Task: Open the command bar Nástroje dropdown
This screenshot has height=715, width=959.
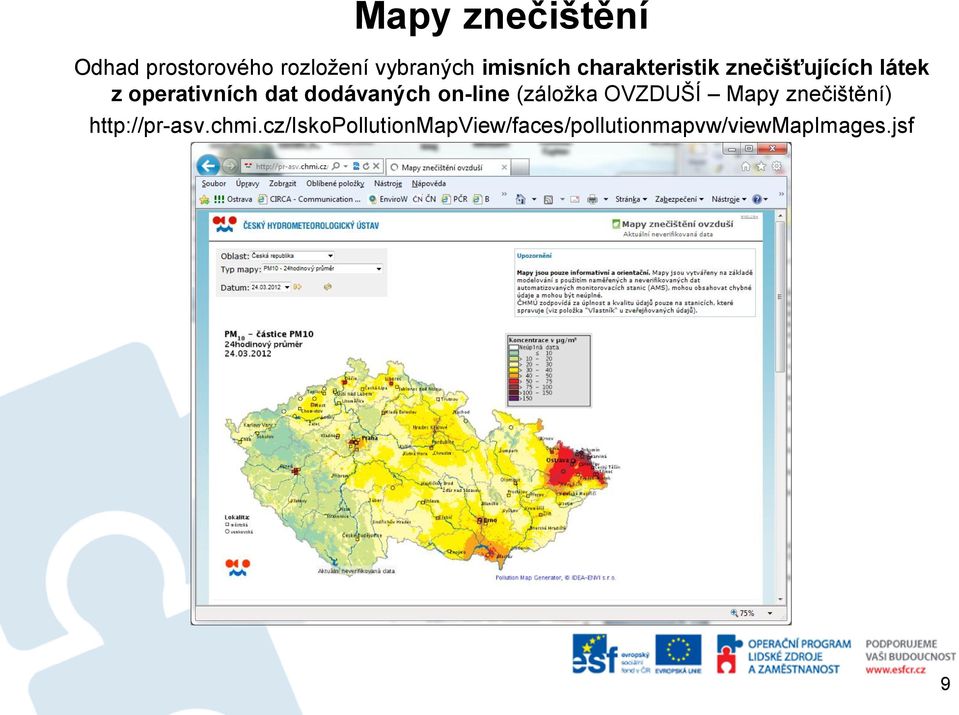Action: [x=728, y=199]
